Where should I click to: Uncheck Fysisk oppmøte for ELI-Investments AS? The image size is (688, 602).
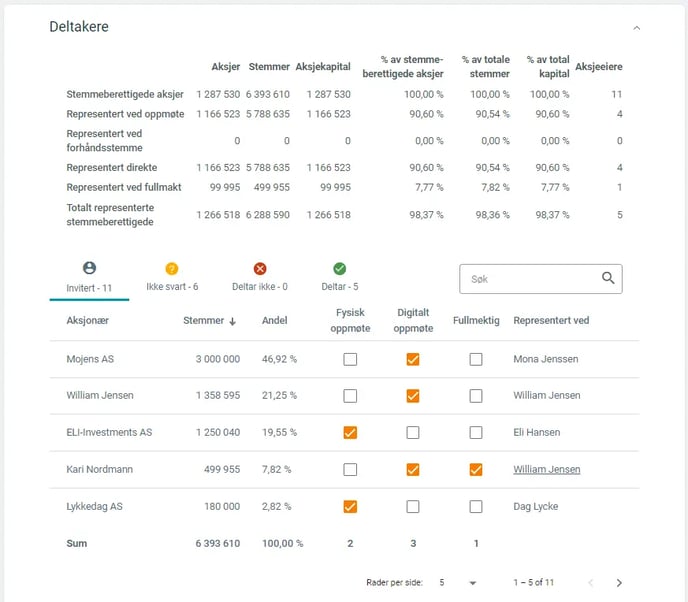point(350,433)
